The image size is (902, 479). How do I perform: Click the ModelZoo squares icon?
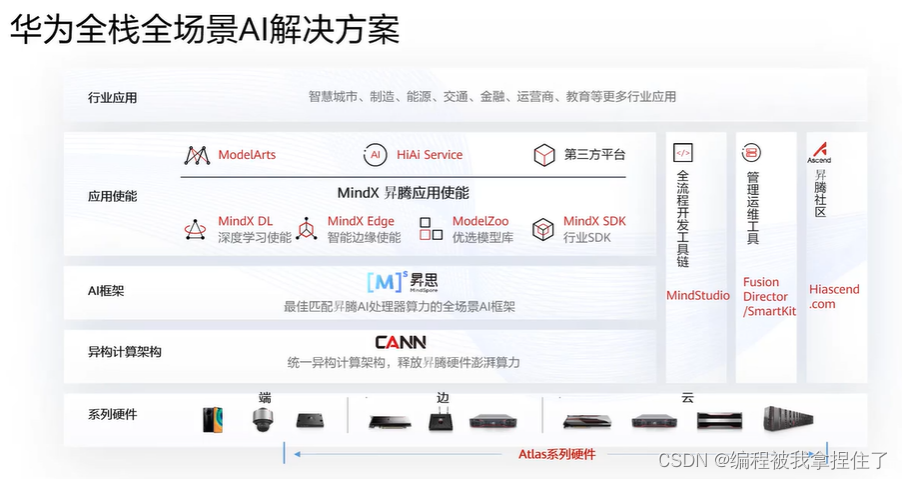click(x=431, y=228)
